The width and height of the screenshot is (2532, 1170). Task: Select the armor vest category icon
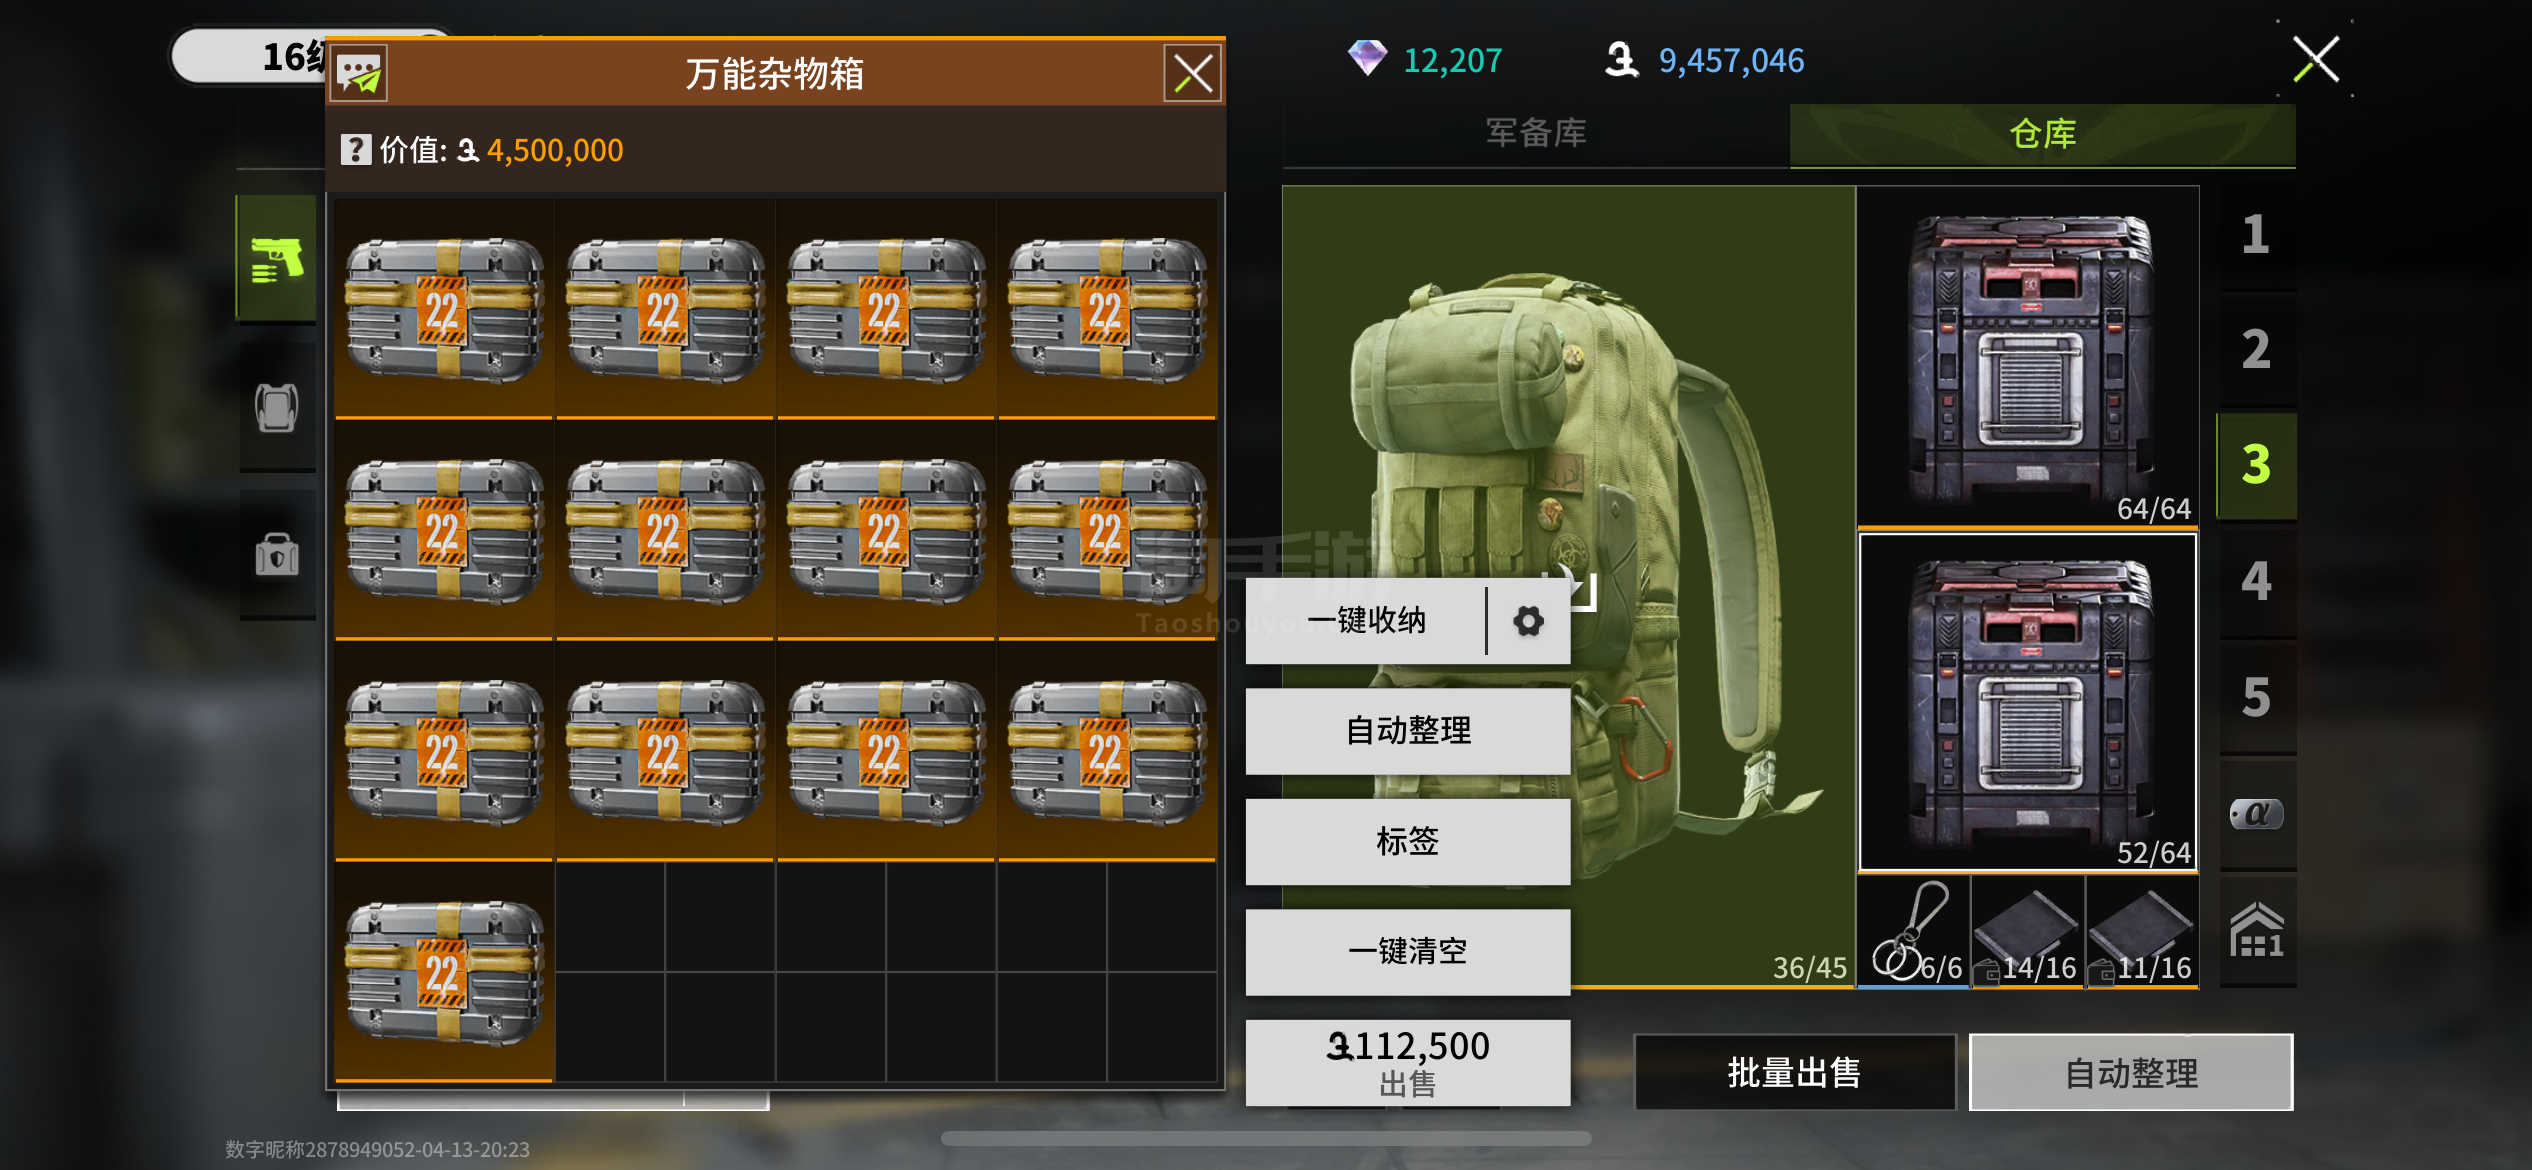pyautogui.click(x=277, y=408)
